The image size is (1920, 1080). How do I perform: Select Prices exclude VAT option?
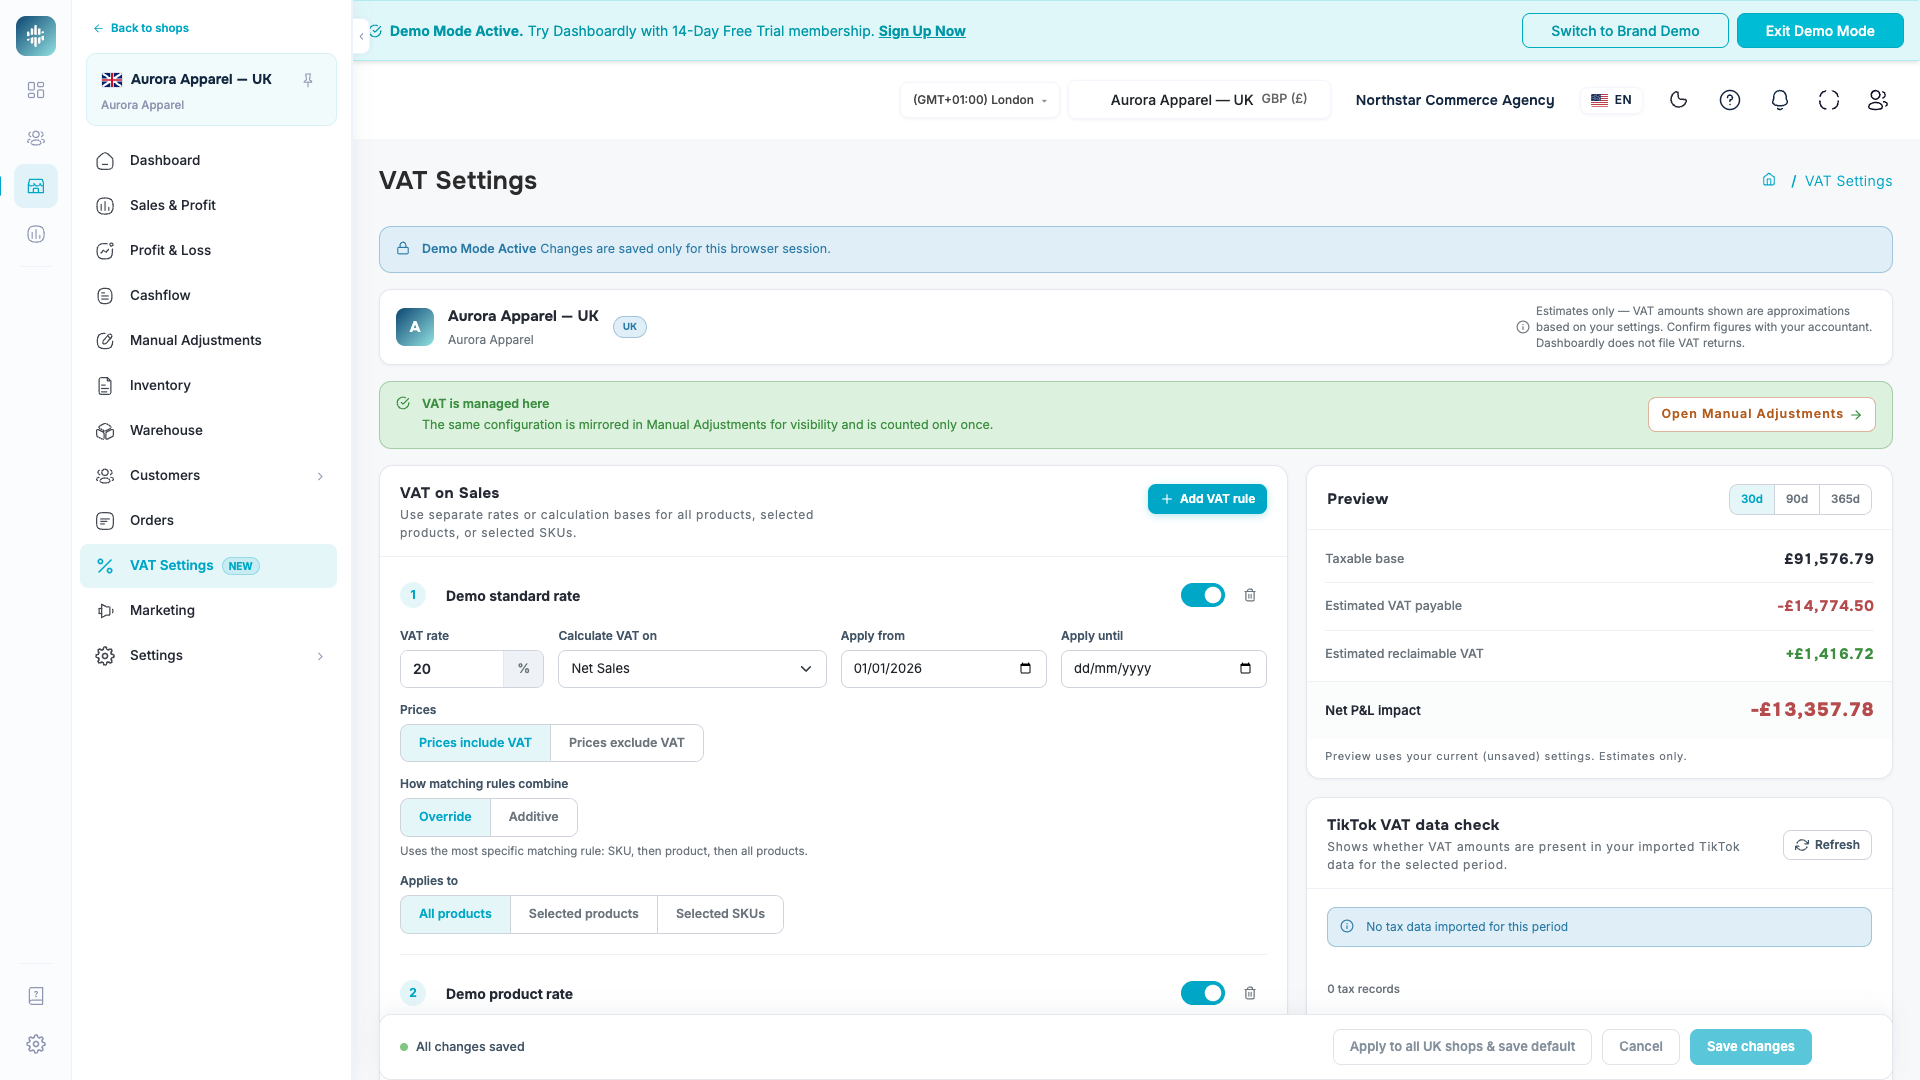pyautogui.click(x=627, y=743)
